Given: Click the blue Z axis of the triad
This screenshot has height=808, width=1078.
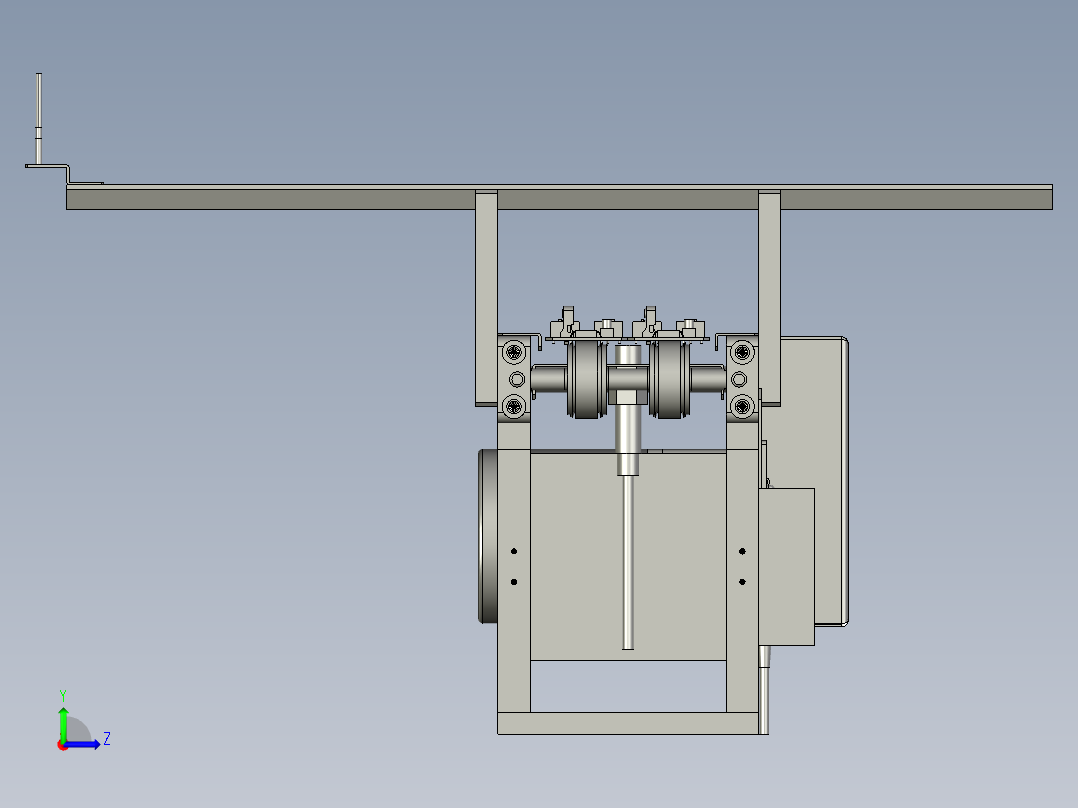Looking at the screenshot, I should tap(82, 744).
